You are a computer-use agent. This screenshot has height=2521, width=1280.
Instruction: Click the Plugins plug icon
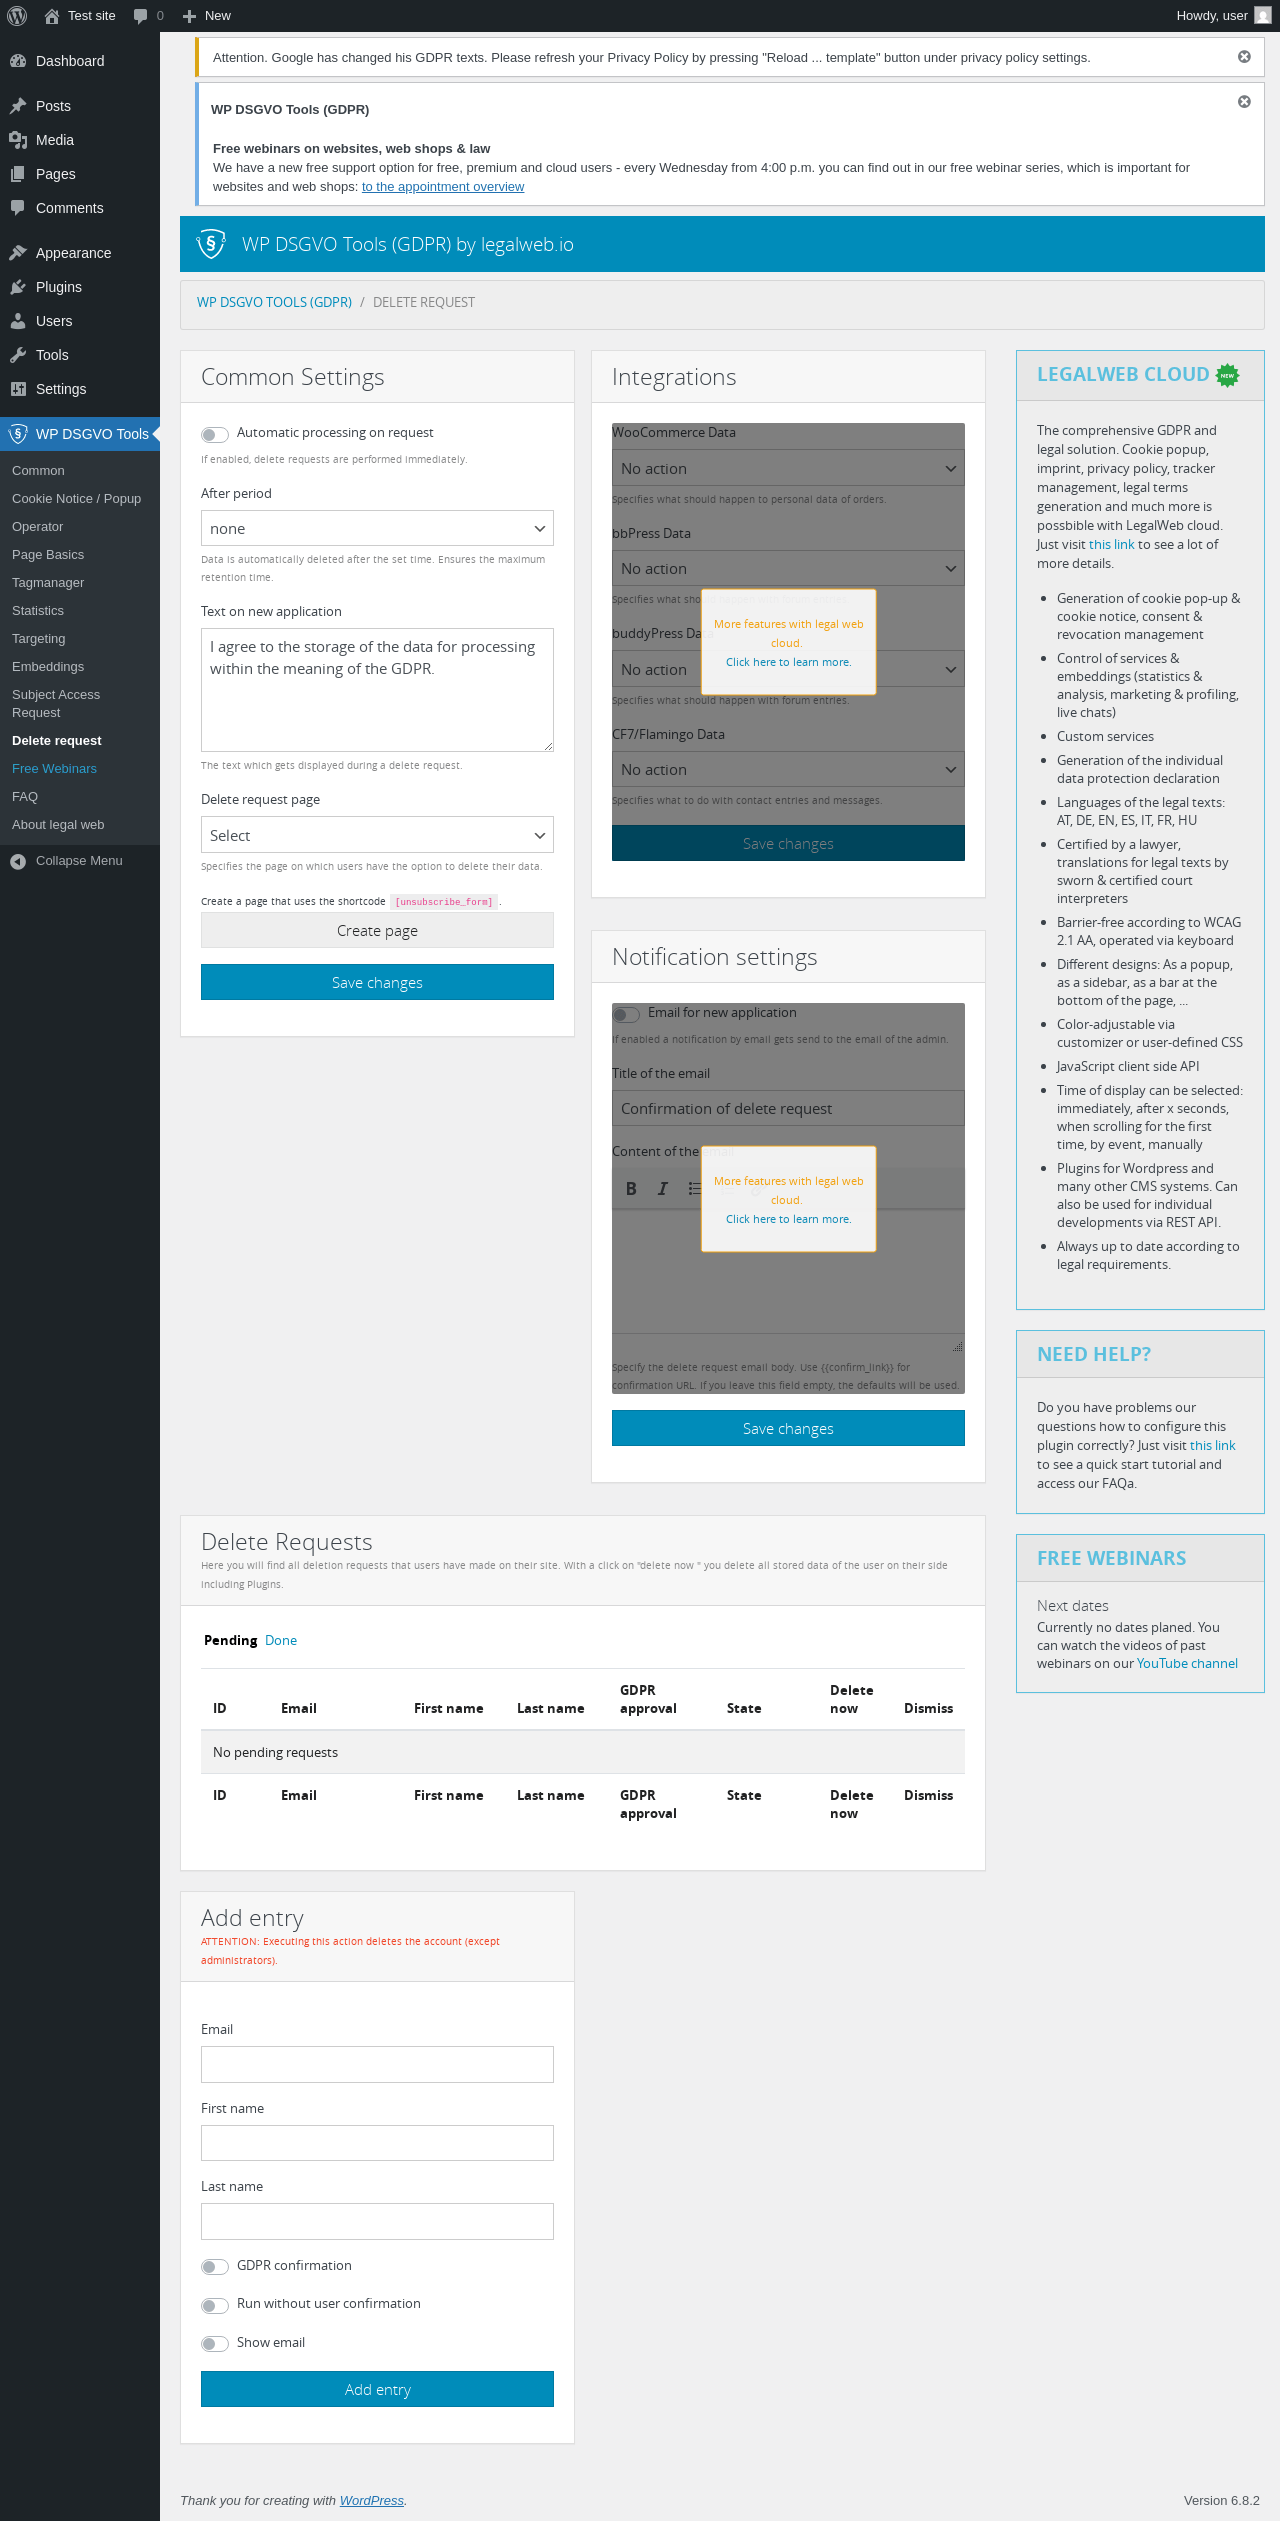18,287
